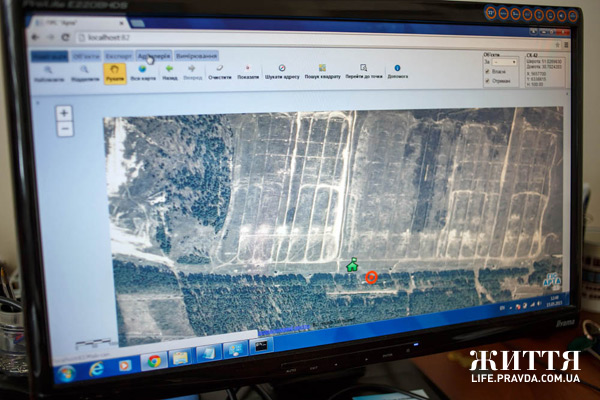Screen dimensions: 600x400
Task: Open Пошук квадрату square search
Action: click(322, 71)
